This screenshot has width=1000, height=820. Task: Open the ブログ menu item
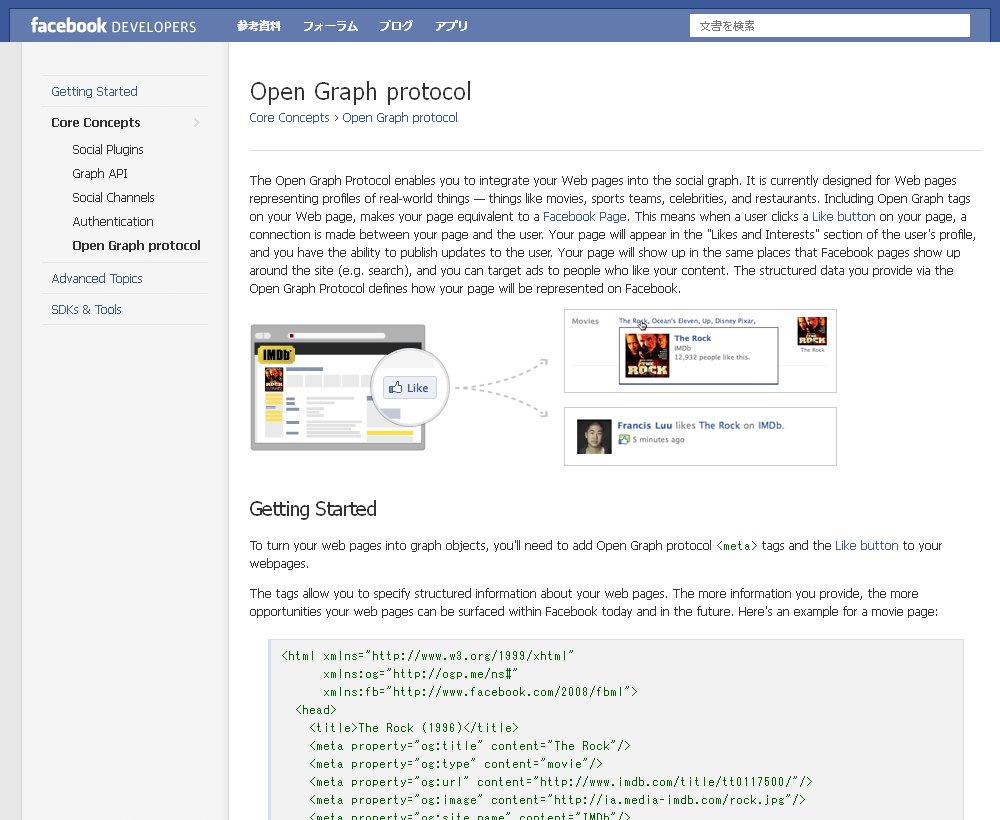coord(395,26)
